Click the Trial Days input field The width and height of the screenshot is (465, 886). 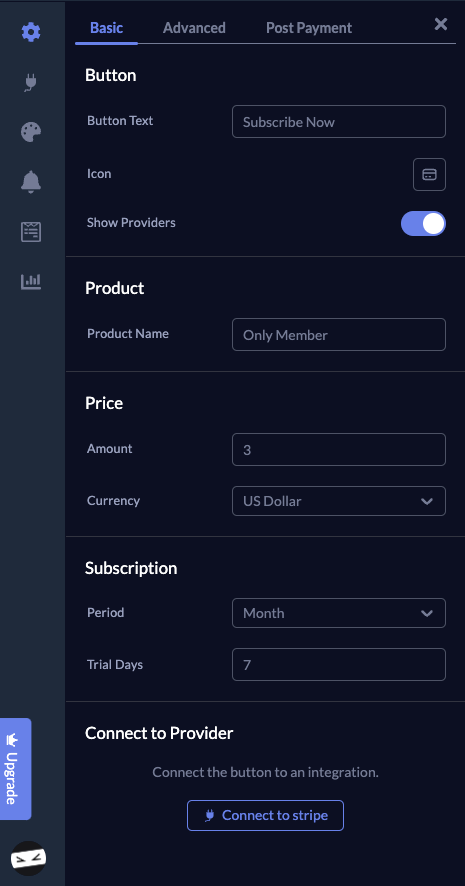[x=339, y=664]
